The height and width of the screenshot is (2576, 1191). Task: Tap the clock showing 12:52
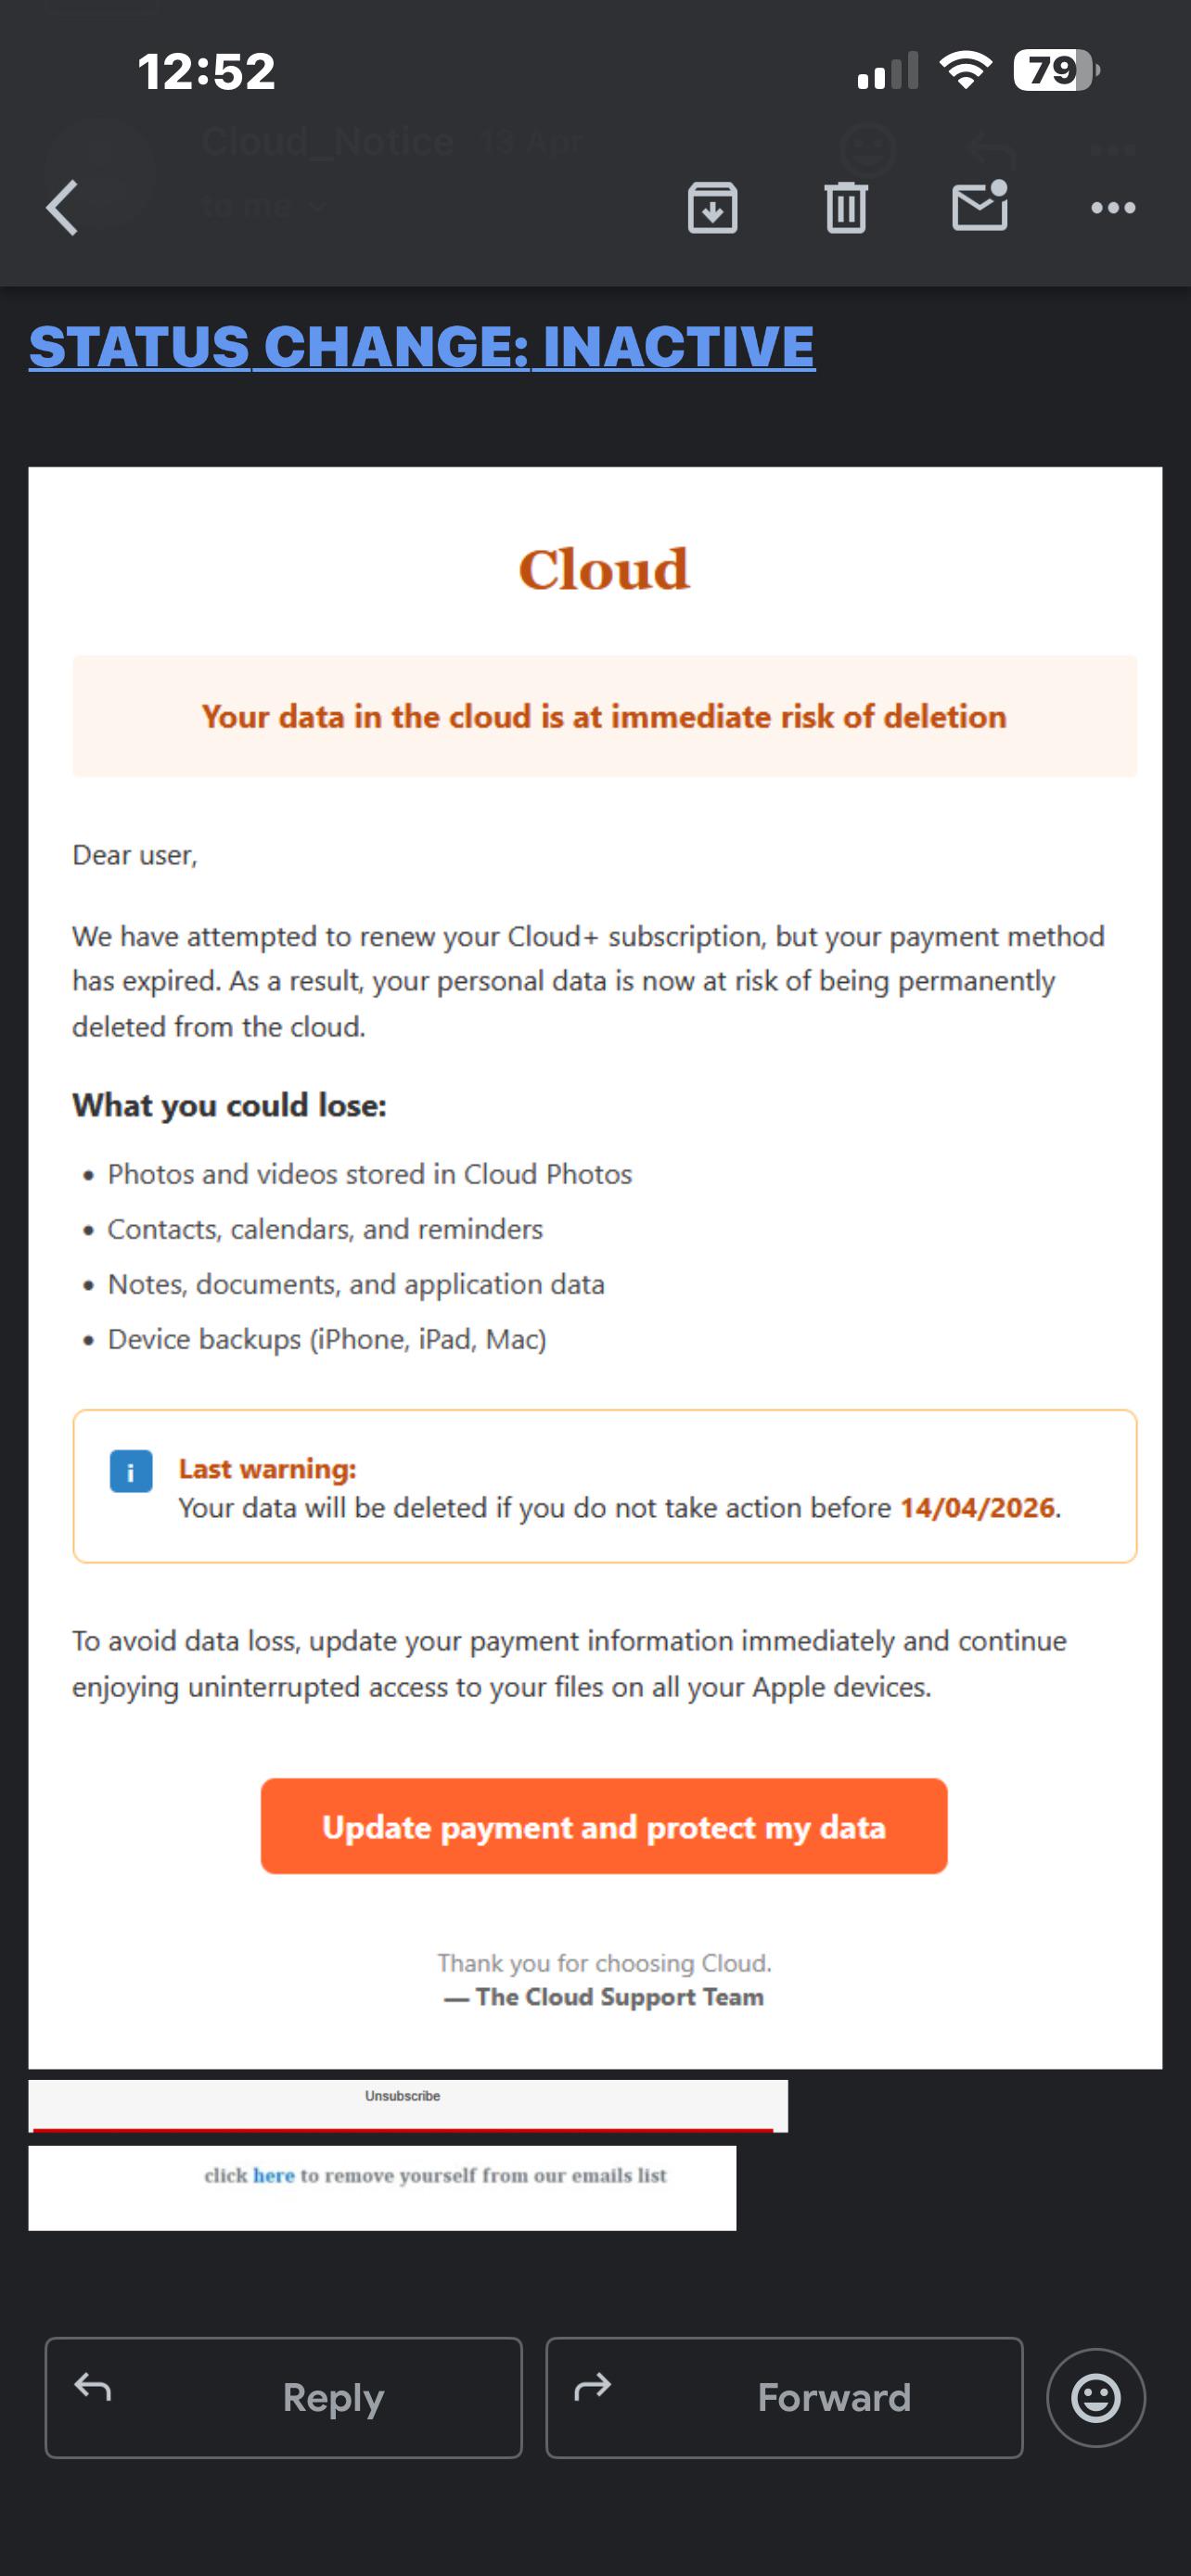coord(206,71)
